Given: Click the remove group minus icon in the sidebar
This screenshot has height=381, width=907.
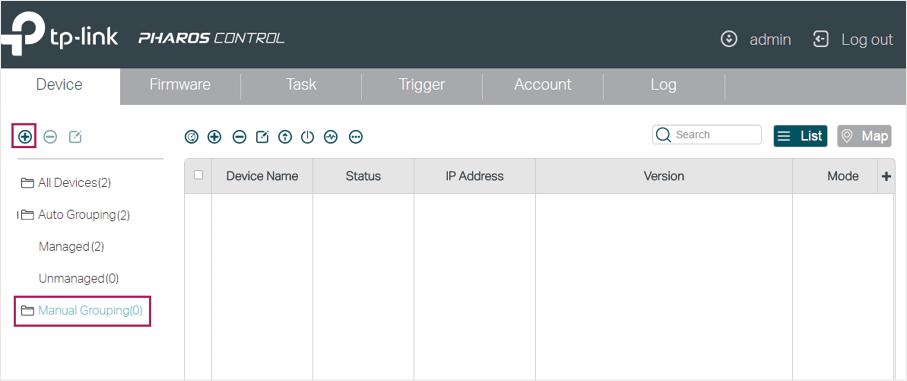Looking at the screenshot, I should click(x=50, y=137).
